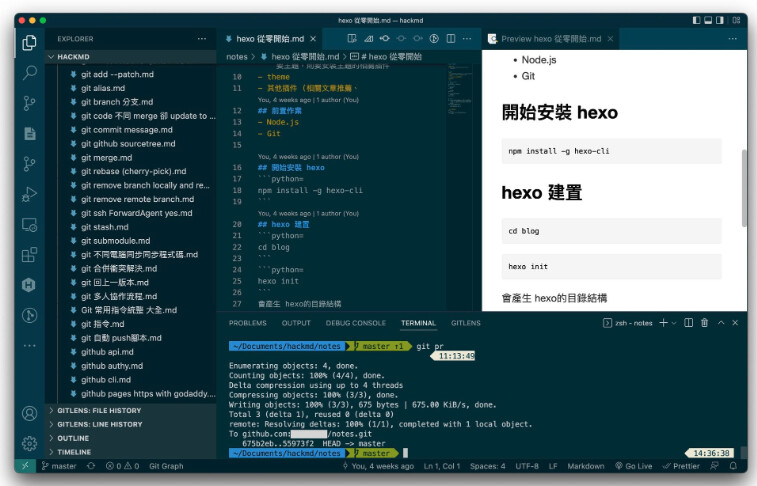Maximize the panel with chevron up icon
The image size is (757, 486).
click(x=721, y=323)
